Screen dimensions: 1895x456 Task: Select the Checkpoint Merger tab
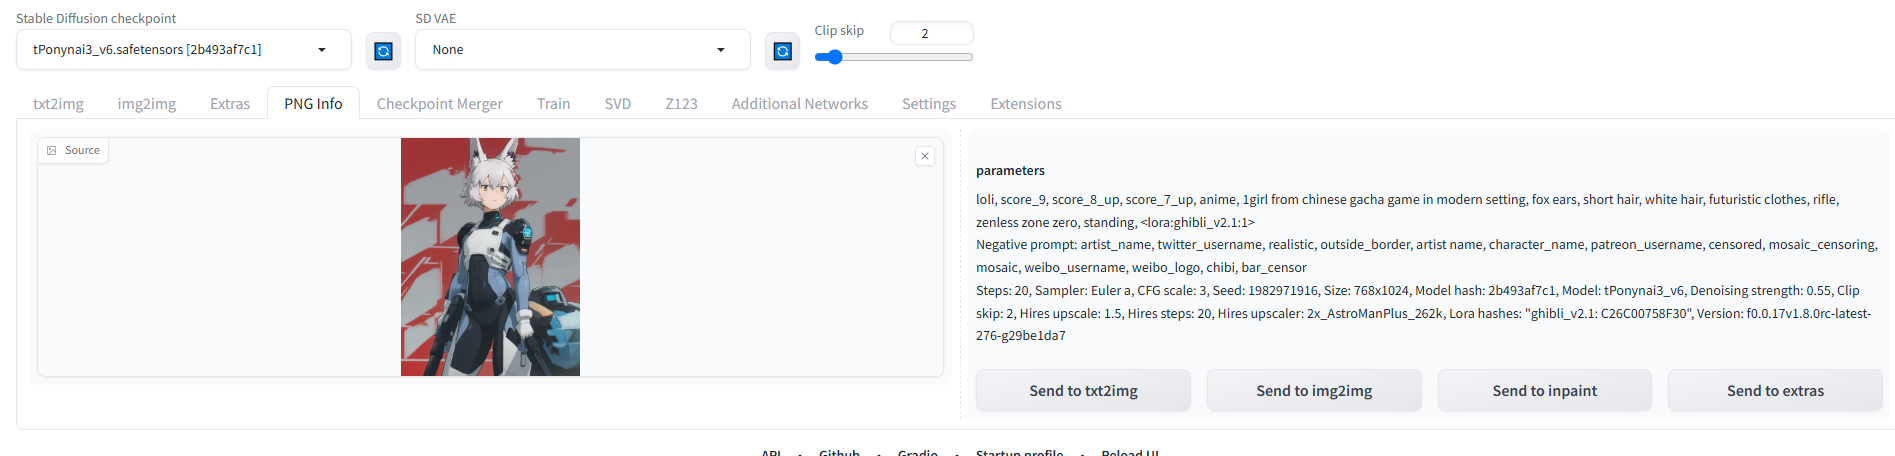(440, 103)
